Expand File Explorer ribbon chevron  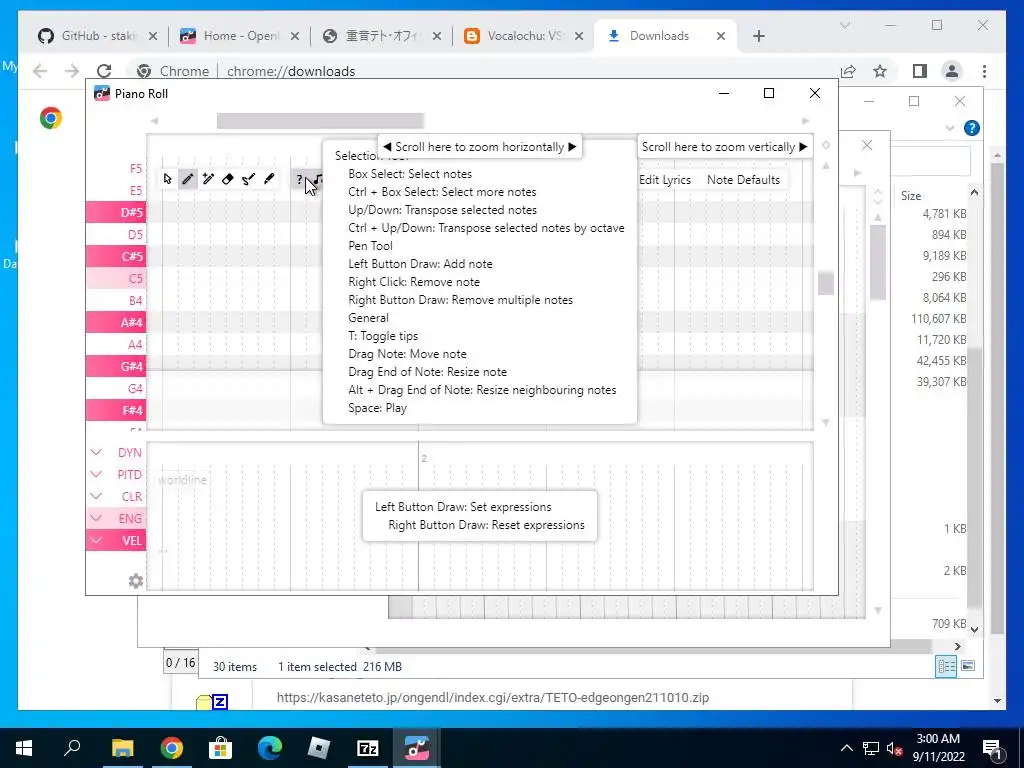pos(950,128)
